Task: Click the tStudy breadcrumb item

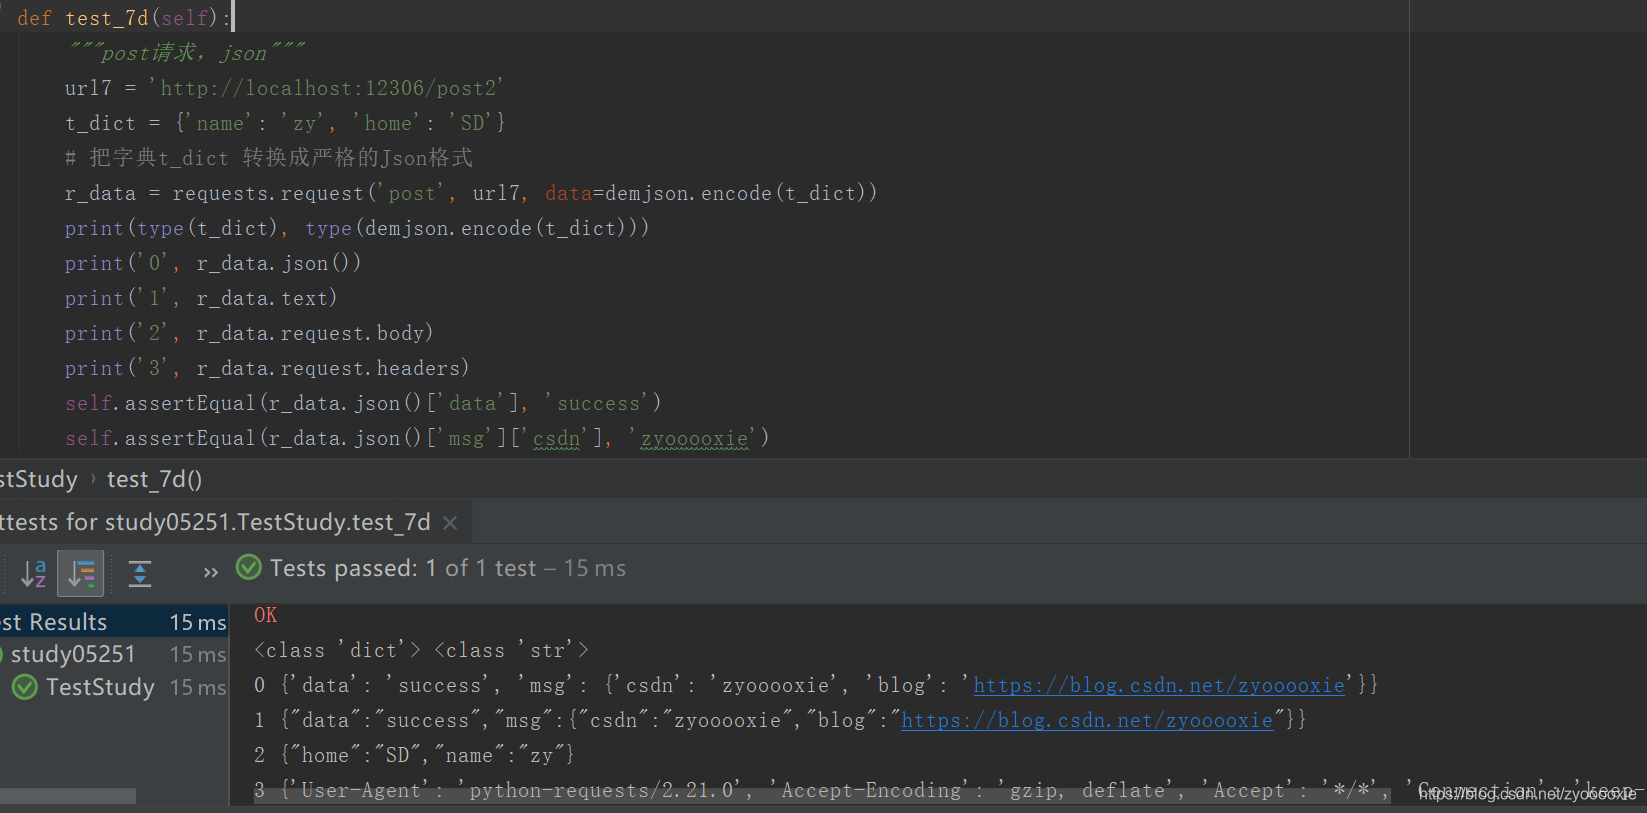Action: coord(39,479)
